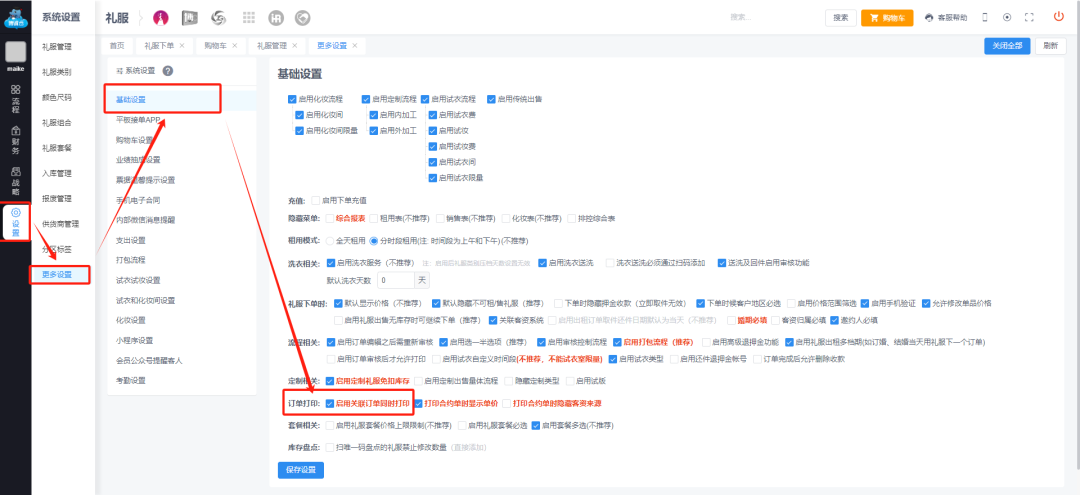1080x495 pixels.
Task: Check the 综合报表 hide-menu checkbox
Action: [x=330, y=218]
